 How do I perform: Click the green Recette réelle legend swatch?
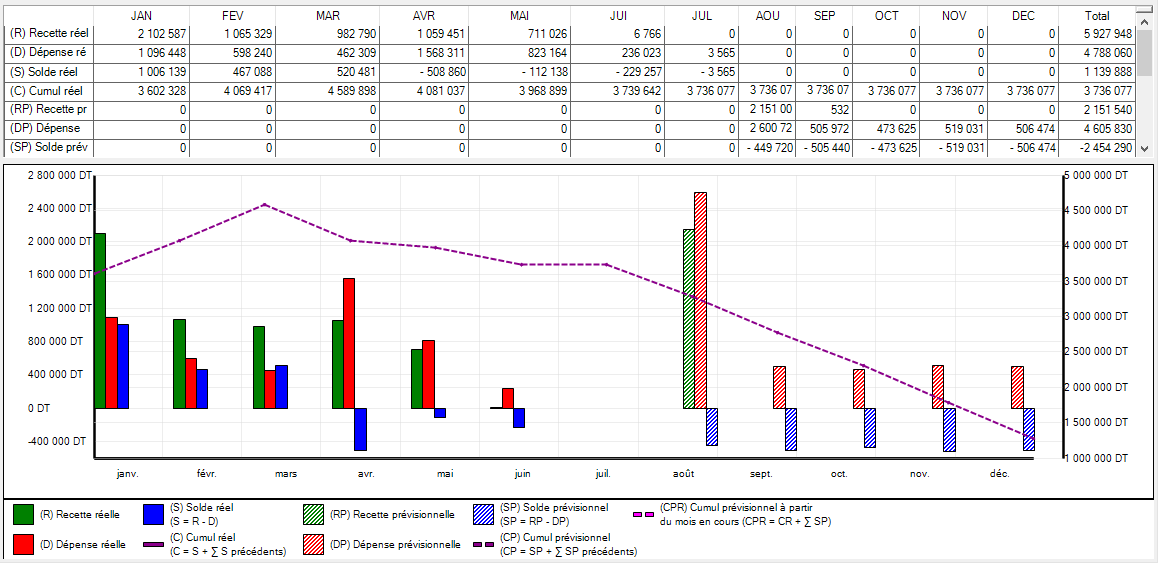point(24,515)
